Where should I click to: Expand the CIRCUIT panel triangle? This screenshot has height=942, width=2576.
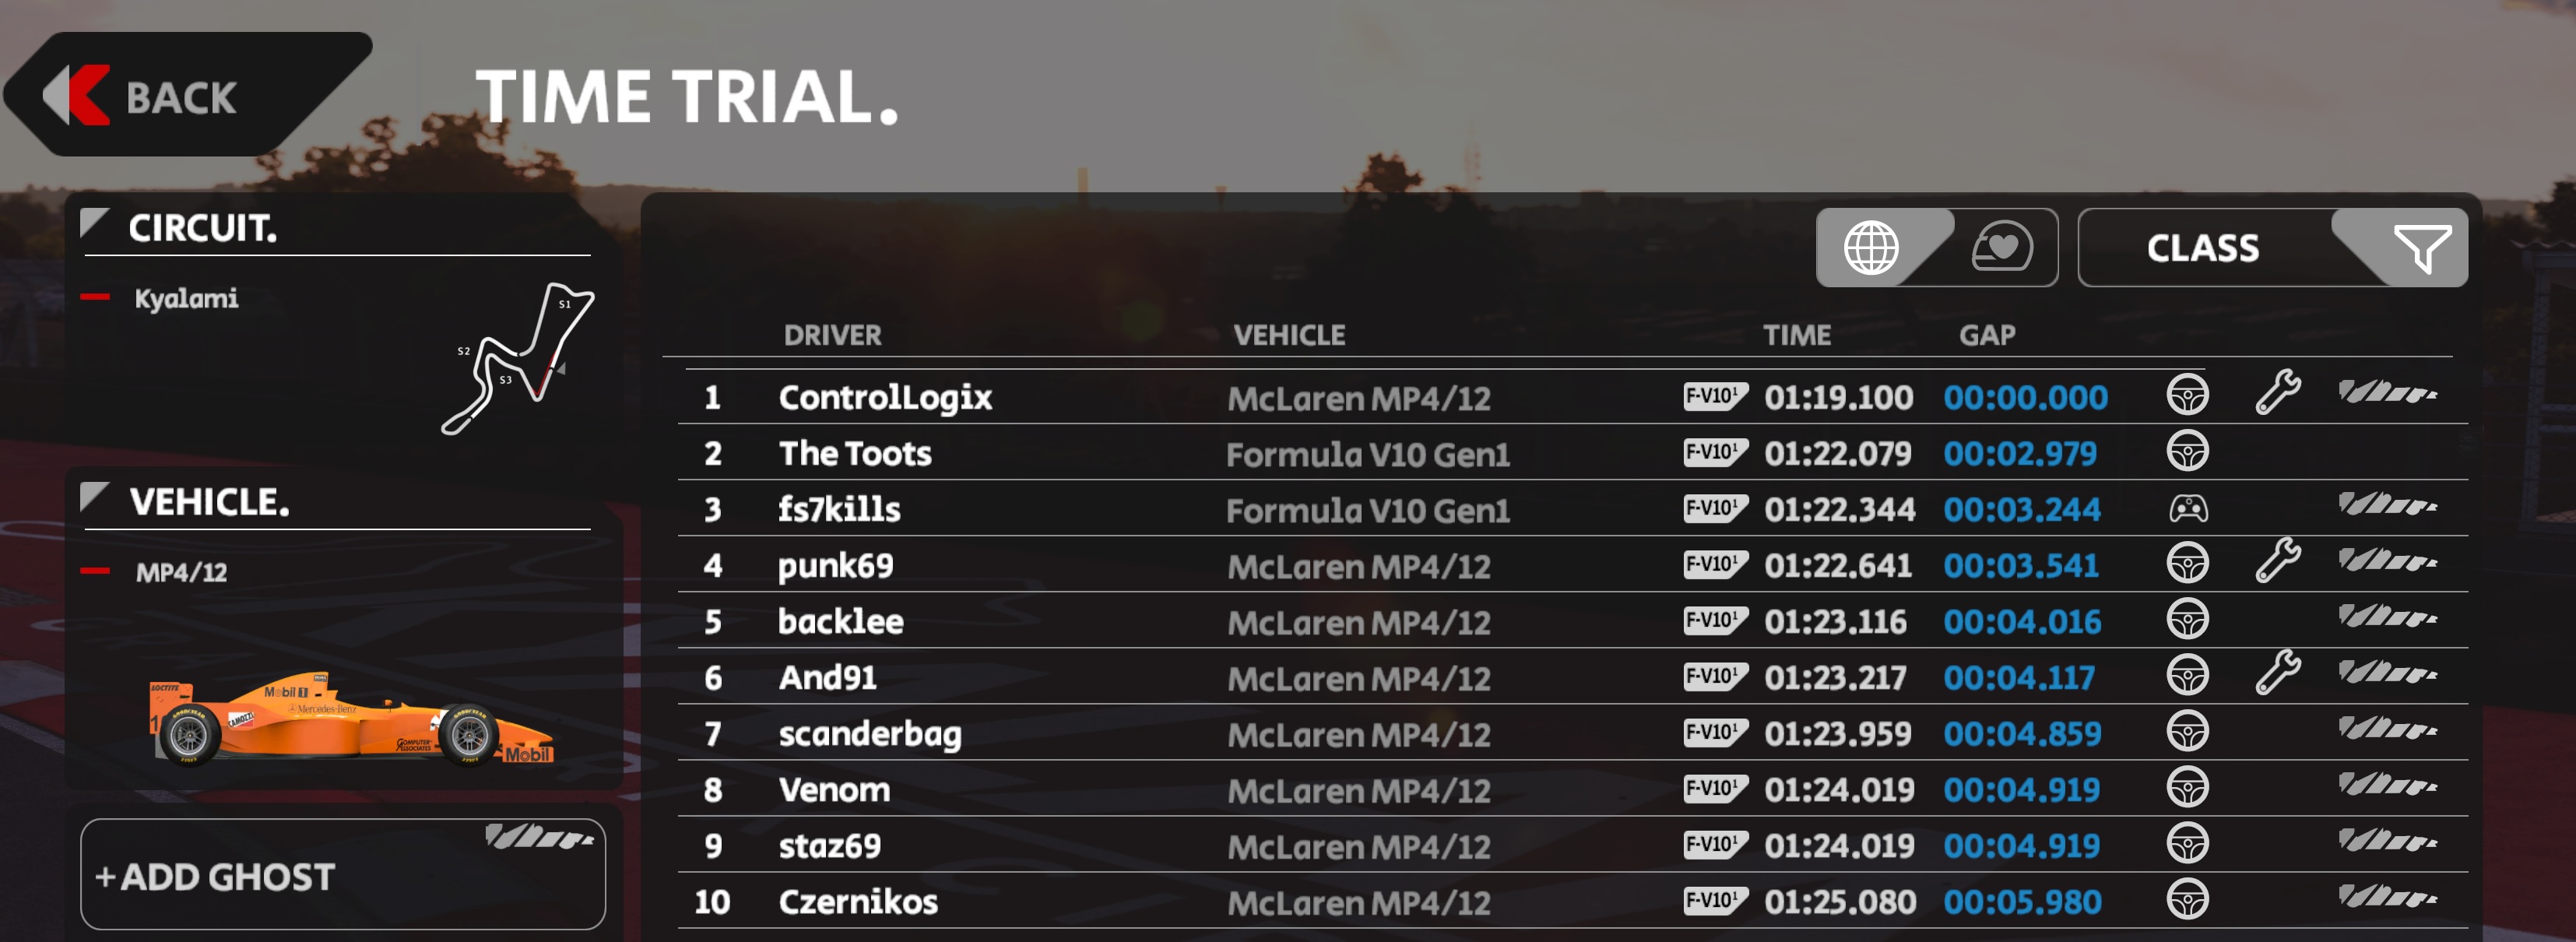[94, 222]
